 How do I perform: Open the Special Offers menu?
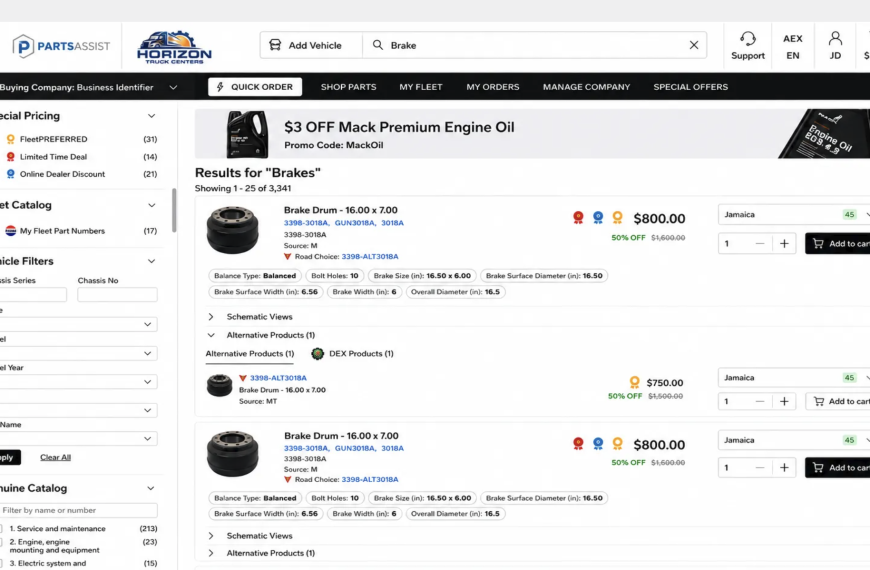tap(690, 87)
